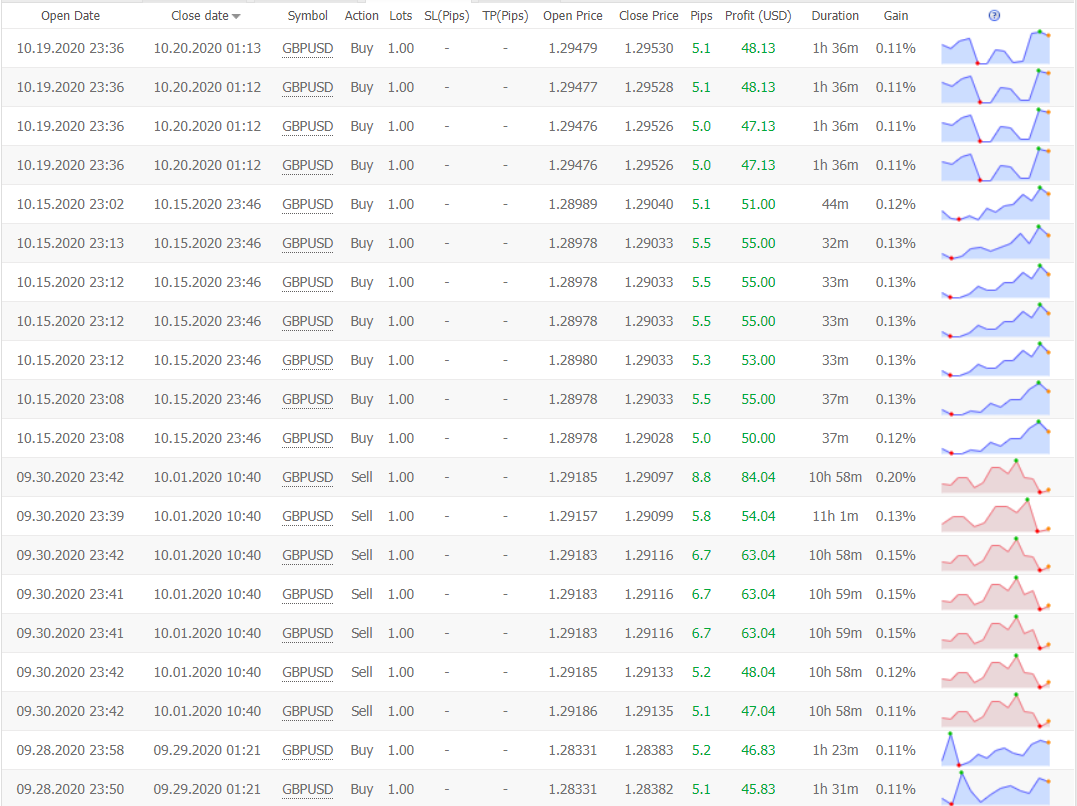This screenshot has height=806, width=1077.
Task: Sort by the Pips column header
Action: 701,16
